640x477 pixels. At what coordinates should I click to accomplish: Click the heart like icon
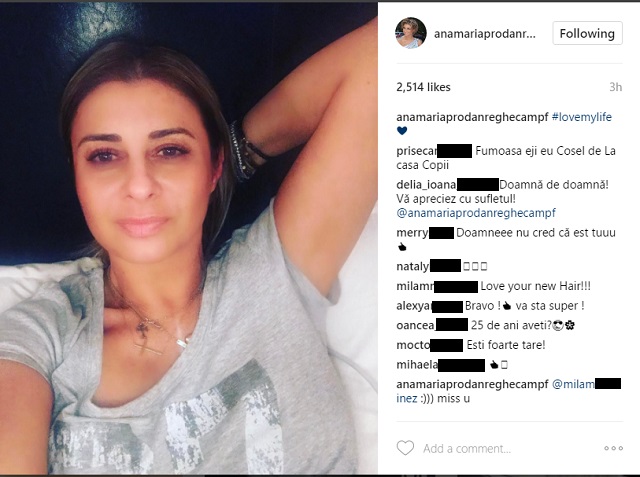click(x=405, y=448)
